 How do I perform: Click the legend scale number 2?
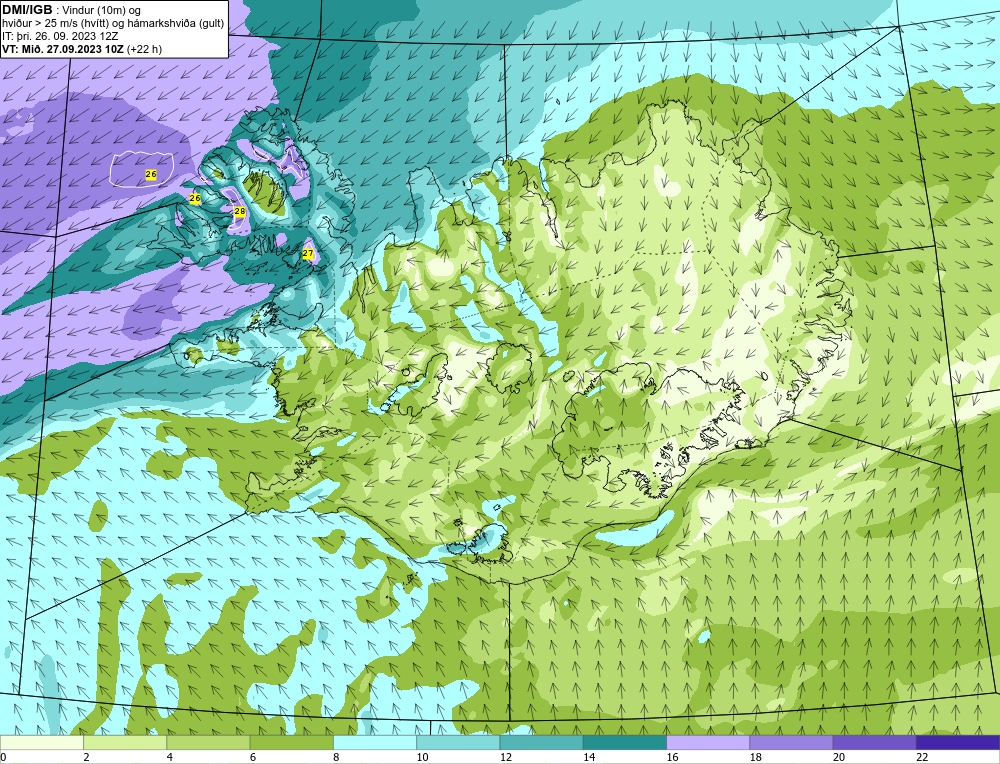86,757
